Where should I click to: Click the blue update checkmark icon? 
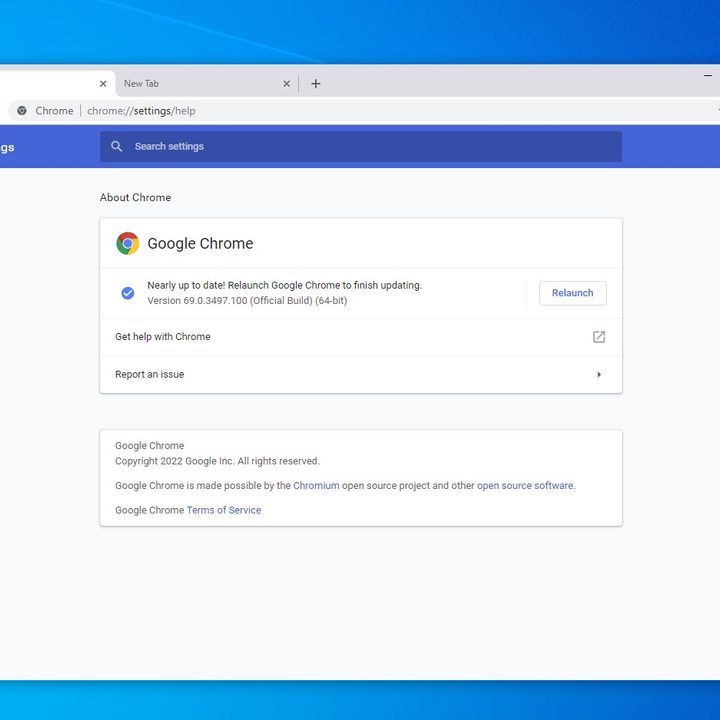pos(128,293)
